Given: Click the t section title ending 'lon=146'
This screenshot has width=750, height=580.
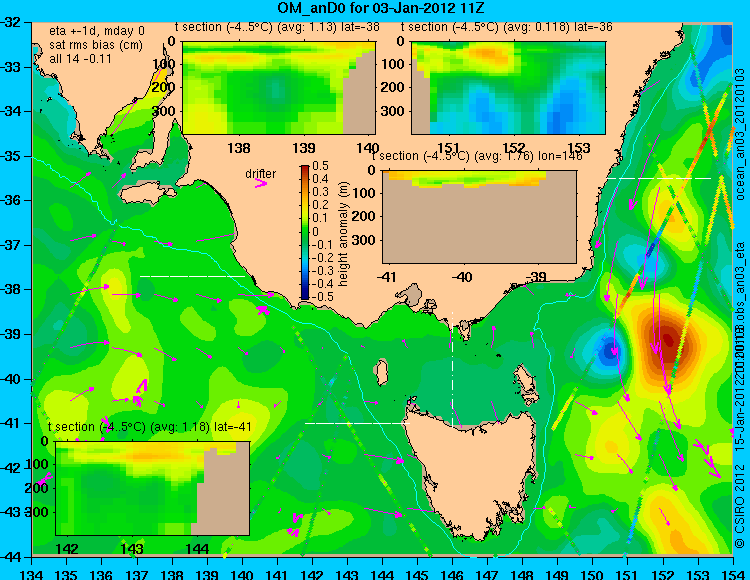Looking at the screenshot, I should coord(477,156).
